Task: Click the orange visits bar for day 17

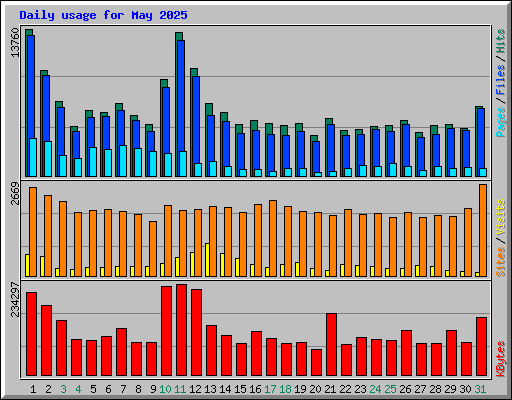Action: click(x=273, y=238)
